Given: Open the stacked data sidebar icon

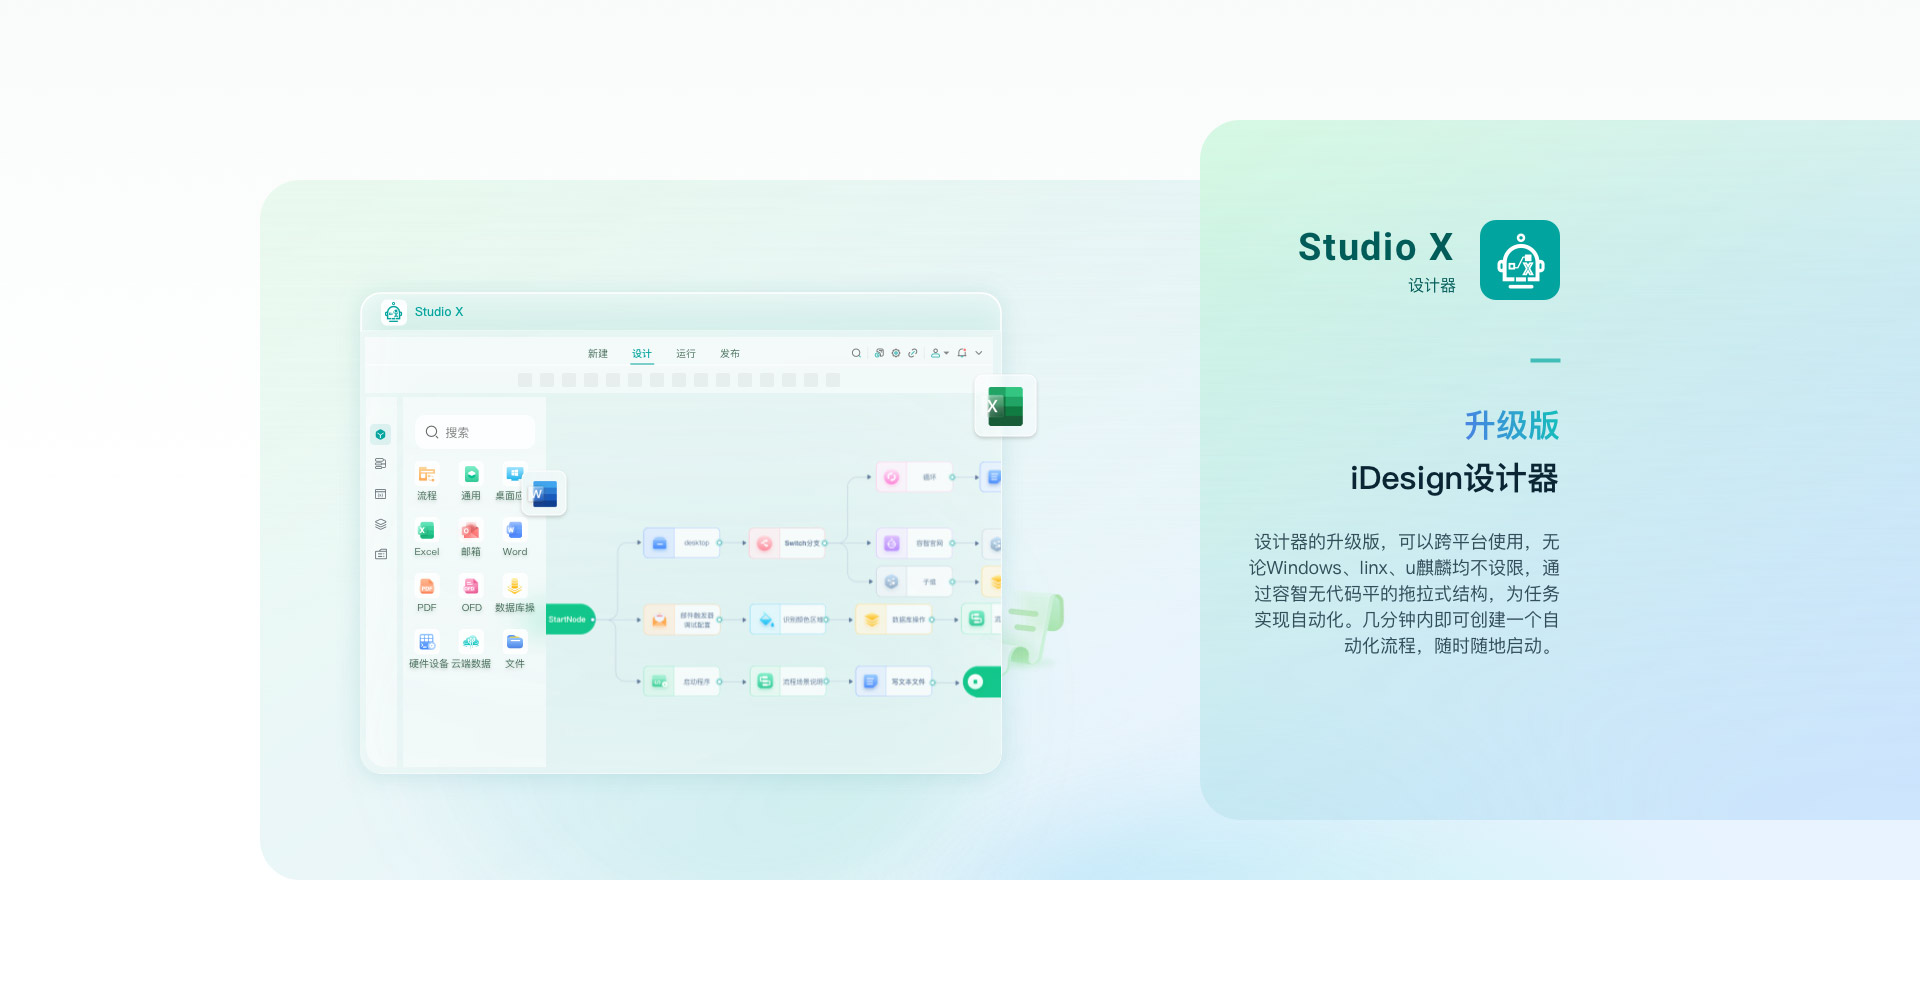Looking at the screenshot, I should click(380, 464).
